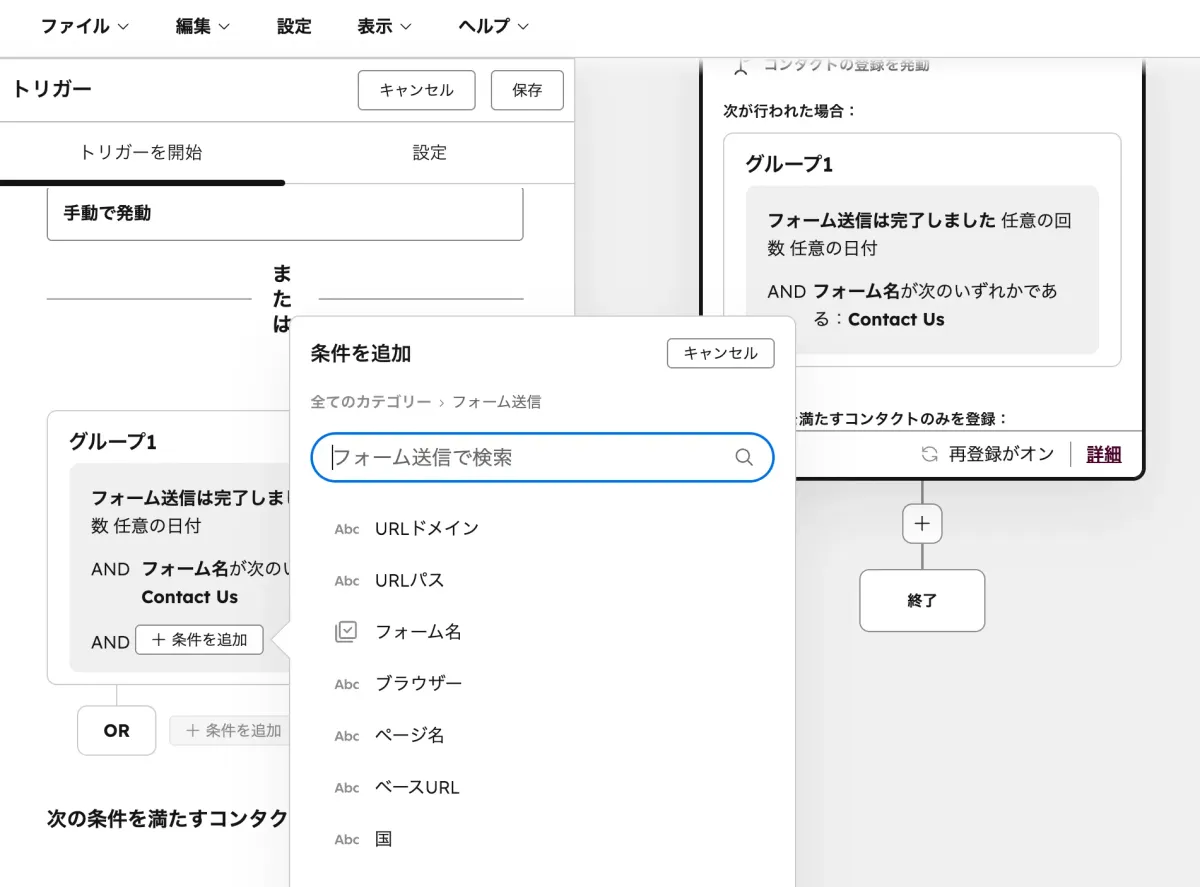Open the ファイル menu
This screenshot has width=1200, height=887.
click(x=85, y=27)
